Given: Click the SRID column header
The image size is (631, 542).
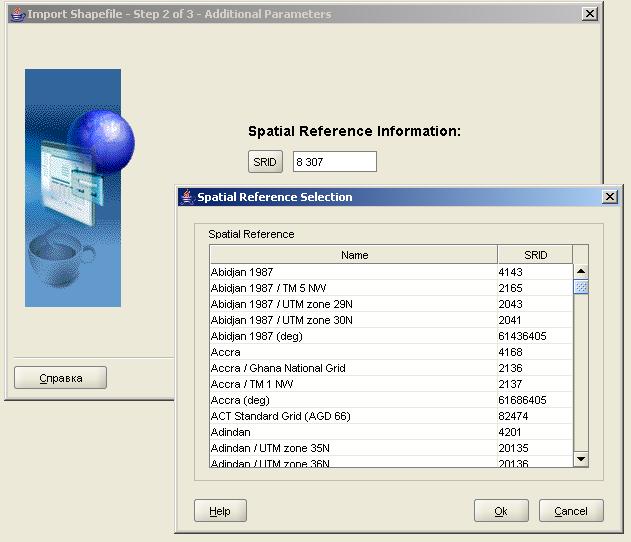Looking at the screenshot, I should click(535, 255).
